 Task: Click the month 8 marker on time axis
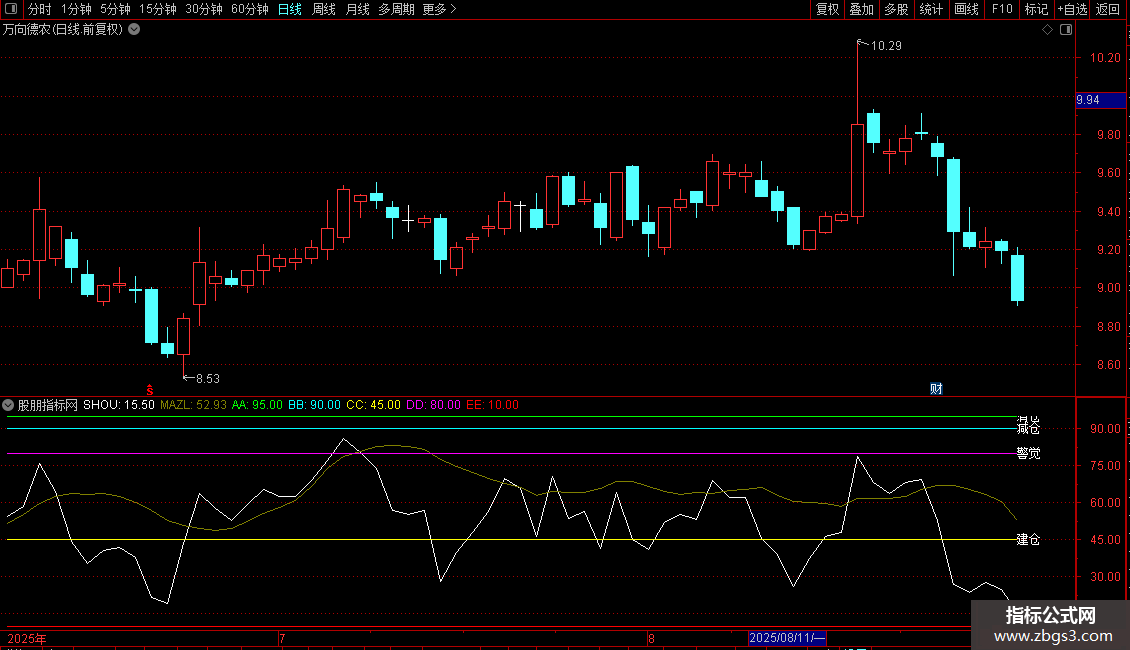(651, 638)
